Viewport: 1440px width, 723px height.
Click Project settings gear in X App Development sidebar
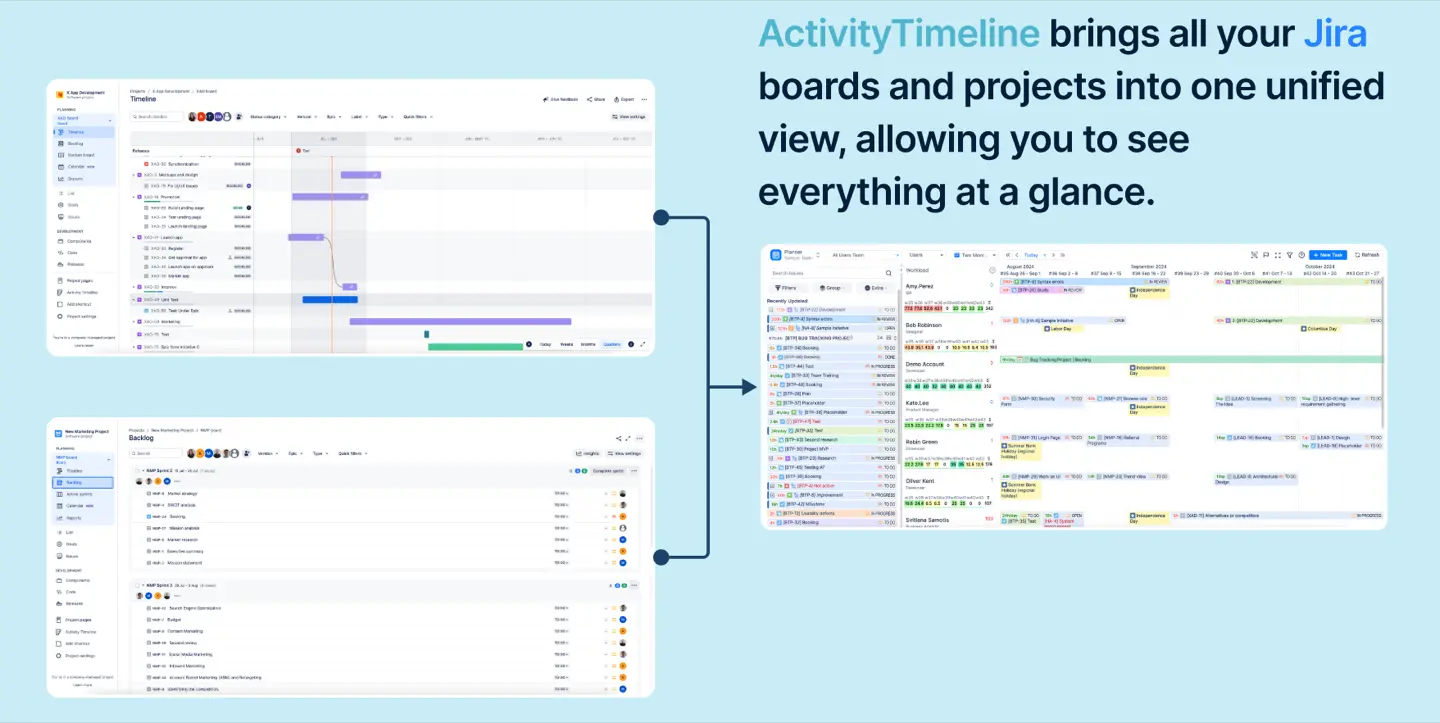pos(61,316)
